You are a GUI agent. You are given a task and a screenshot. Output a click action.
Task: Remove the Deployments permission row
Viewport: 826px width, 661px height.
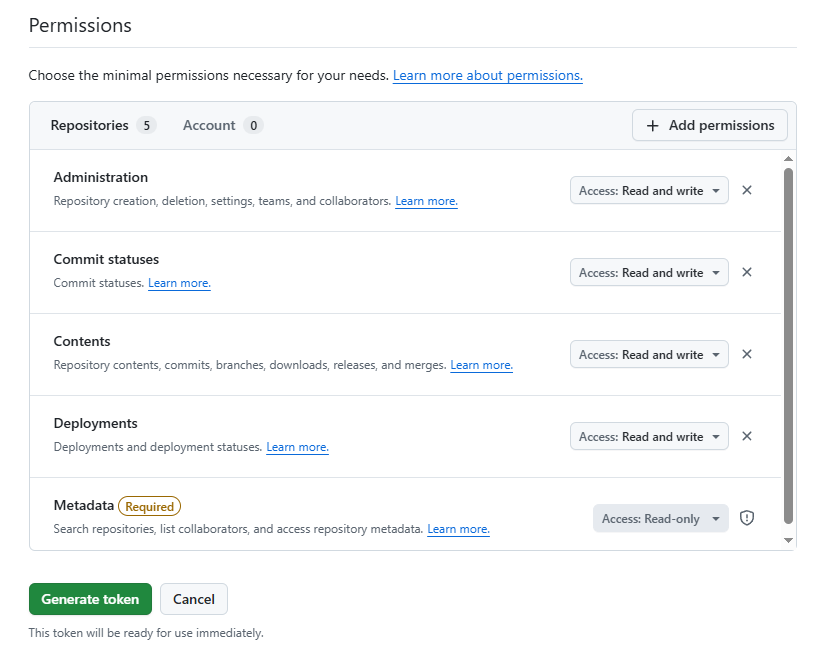(x=747, y=436)
